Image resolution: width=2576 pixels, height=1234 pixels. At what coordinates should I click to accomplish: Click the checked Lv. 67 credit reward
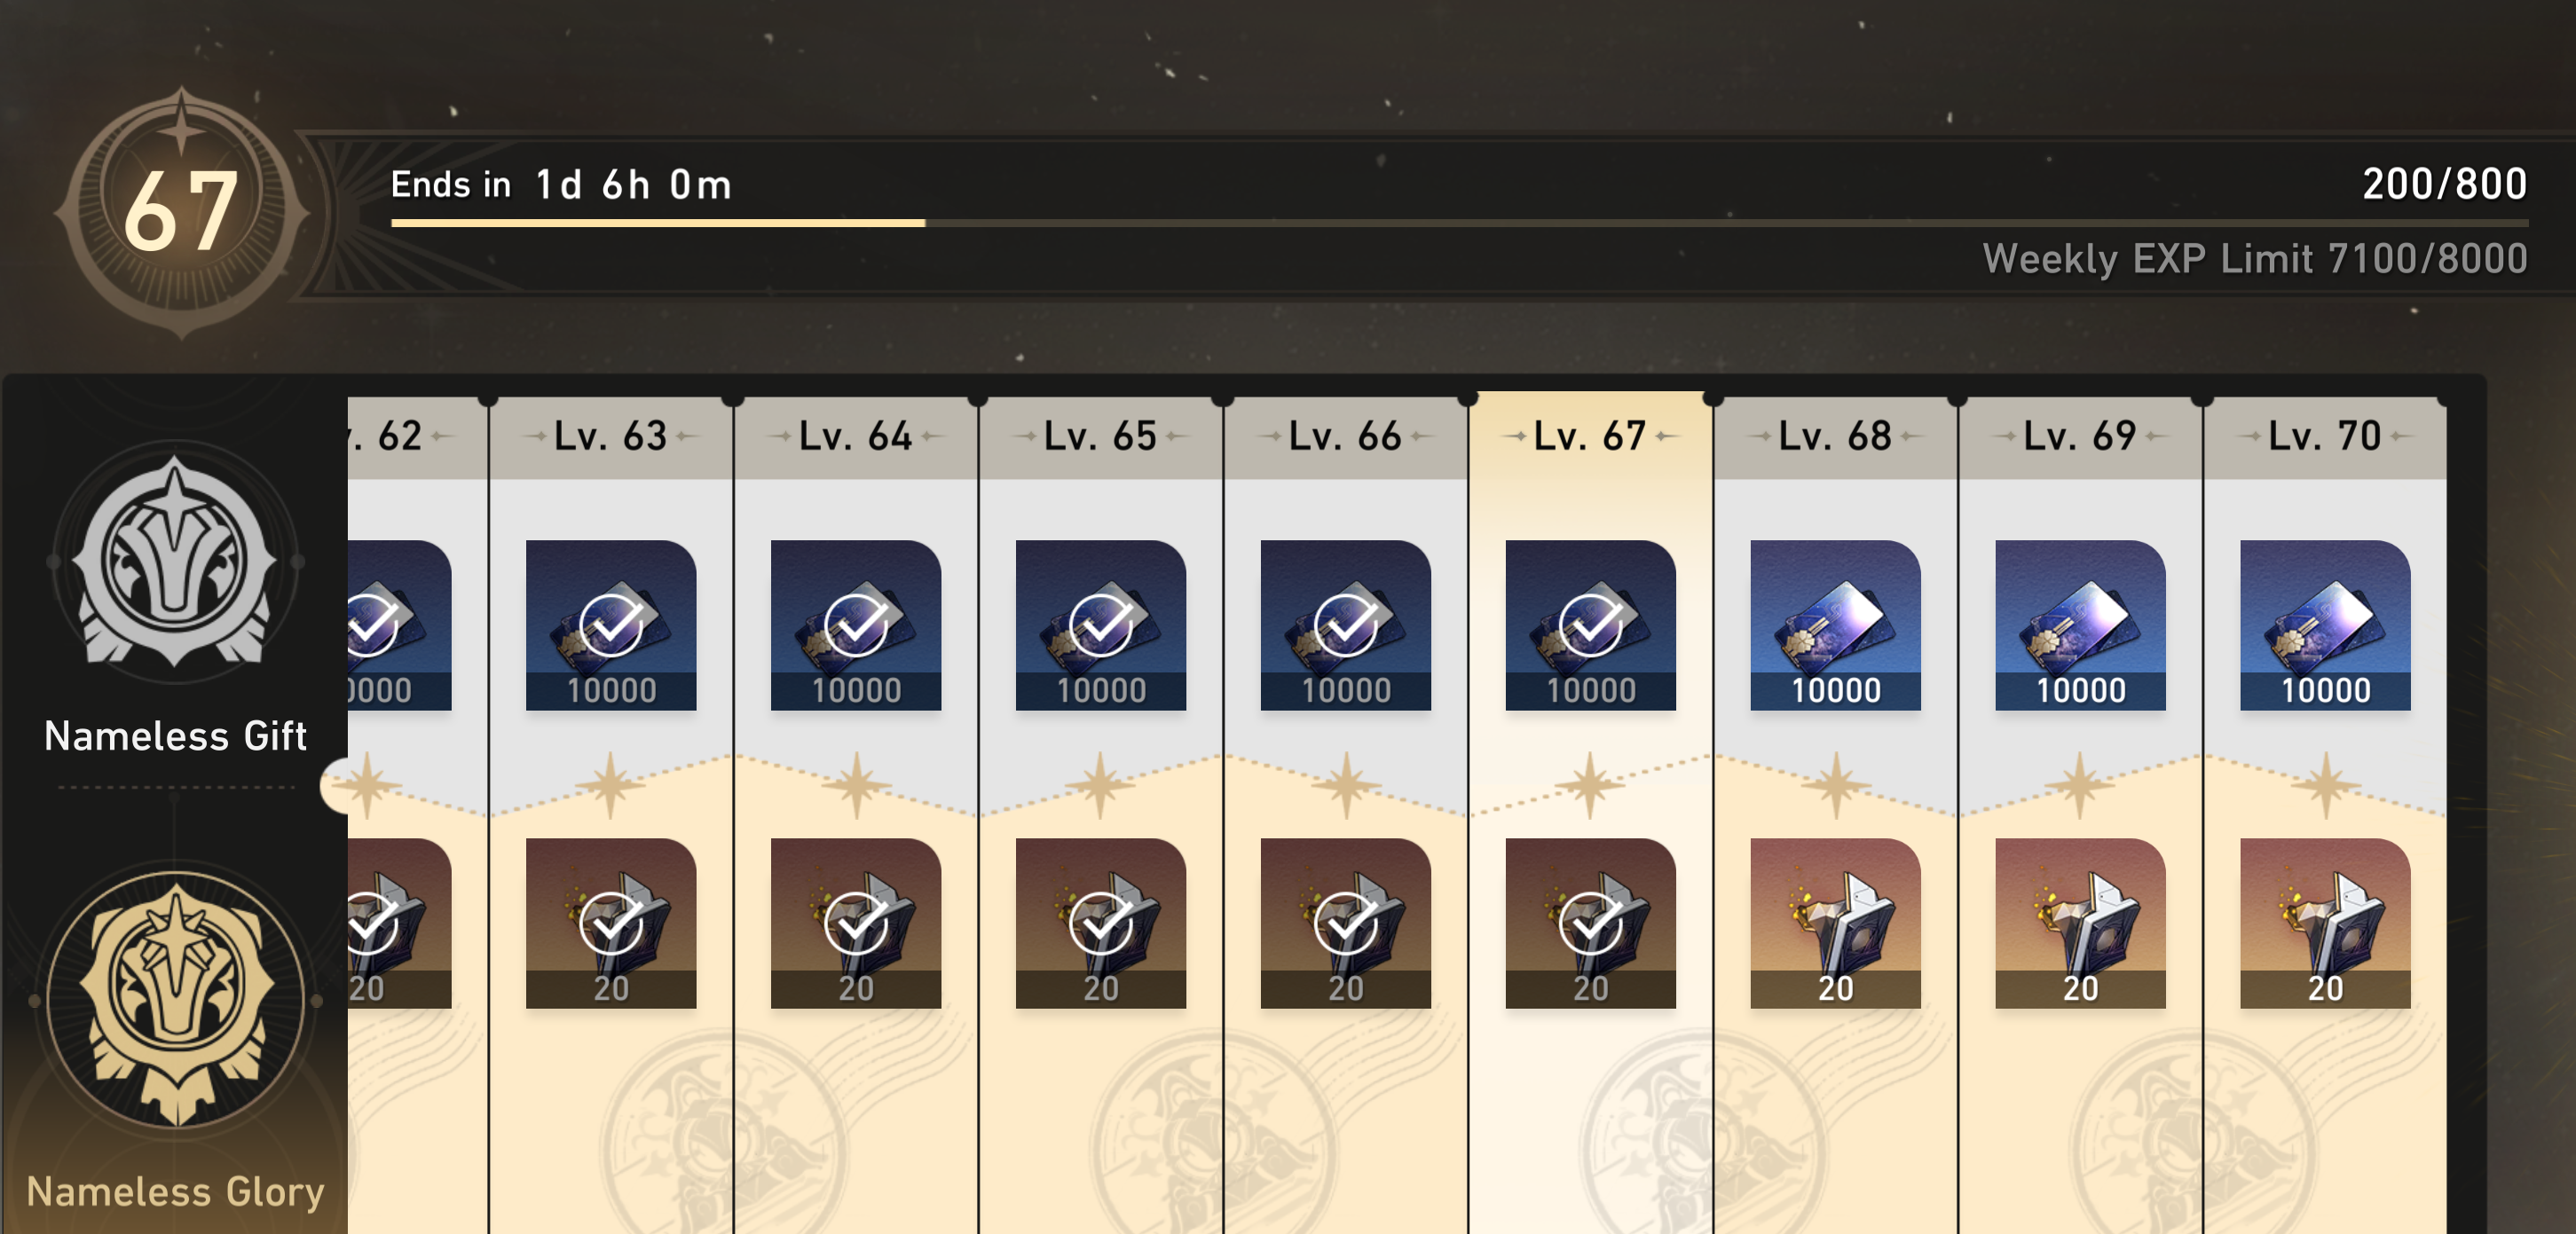(1590, 625)
